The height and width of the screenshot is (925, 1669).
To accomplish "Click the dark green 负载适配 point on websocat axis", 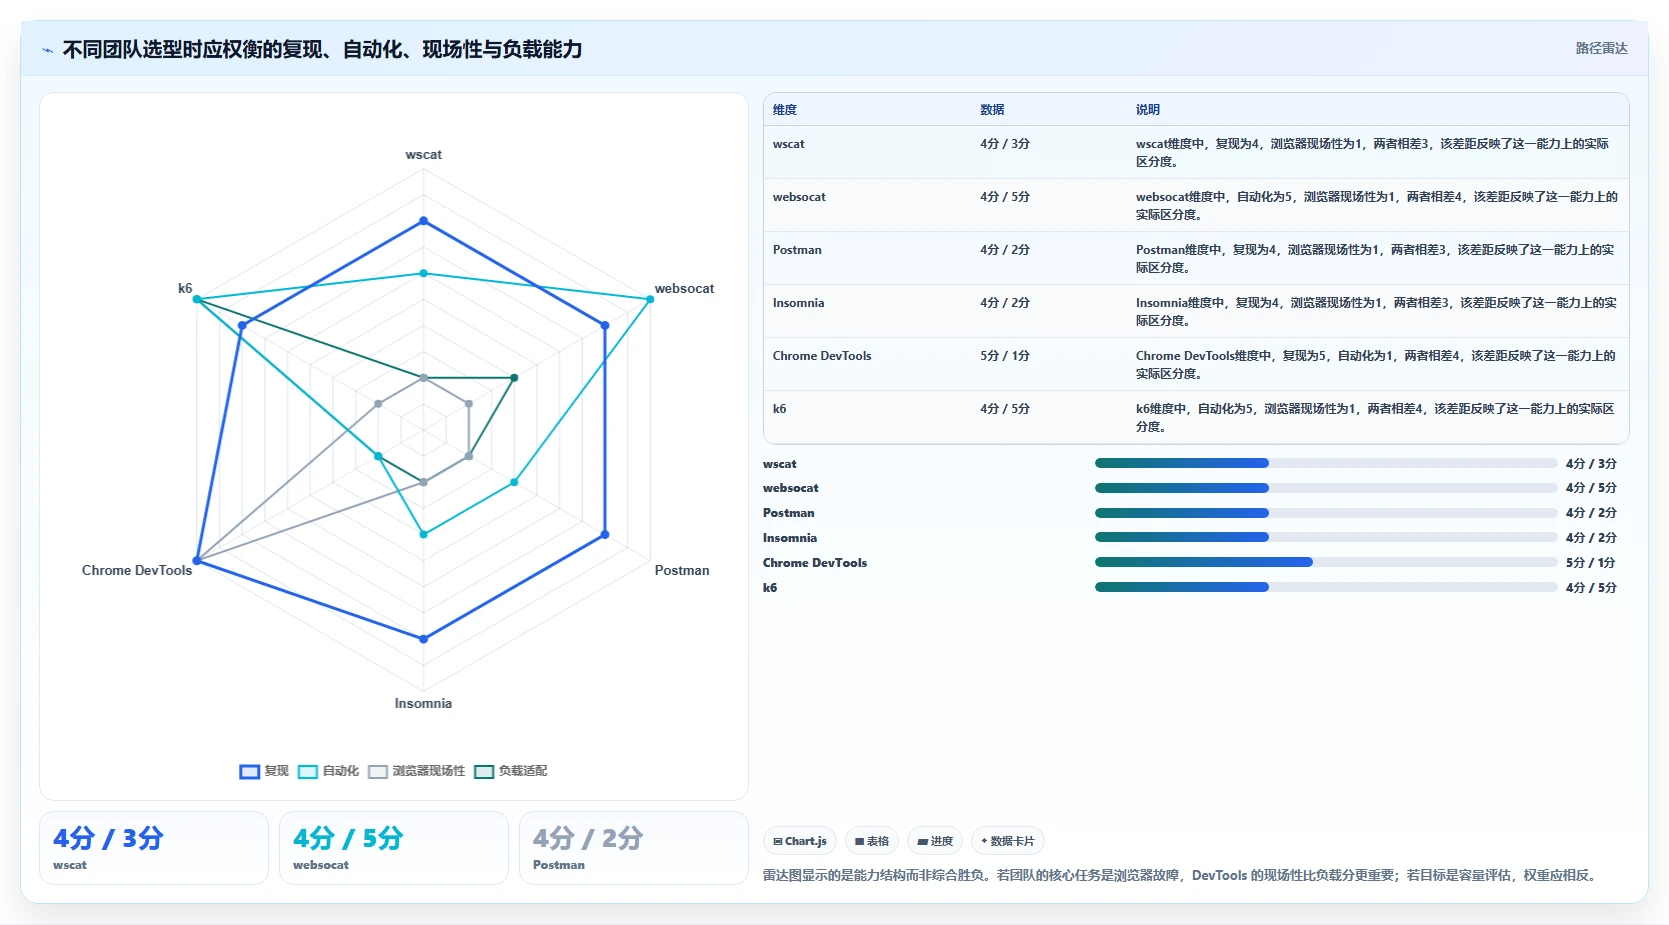I will [514, 378].
